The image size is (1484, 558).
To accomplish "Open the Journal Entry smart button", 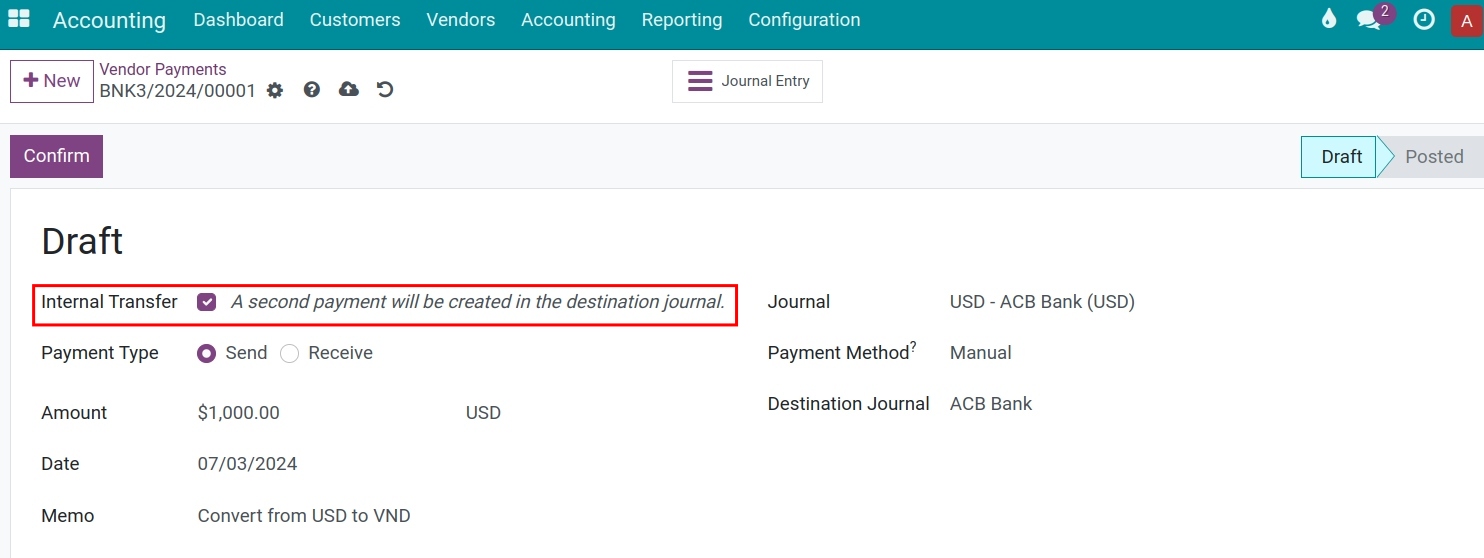I will pyautogui.click(x=747, y=81).
